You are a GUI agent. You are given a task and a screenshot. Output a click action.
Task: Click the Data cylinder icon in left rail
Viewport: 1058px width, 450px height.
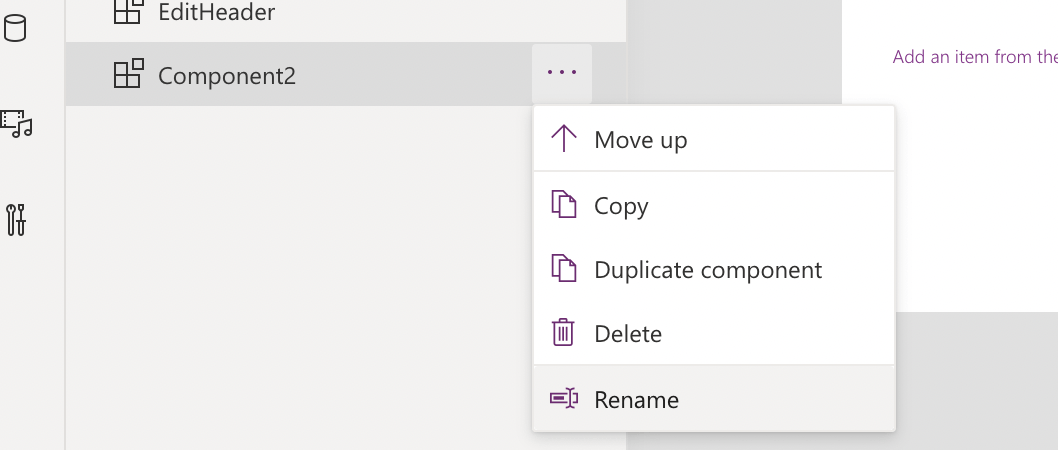16,27
